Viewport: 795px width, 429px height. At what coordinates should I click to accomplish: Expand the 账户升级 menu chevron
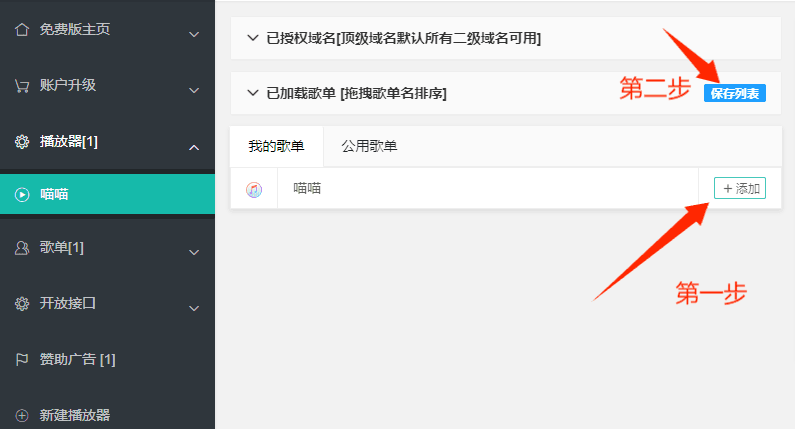[x=194, y=90]
